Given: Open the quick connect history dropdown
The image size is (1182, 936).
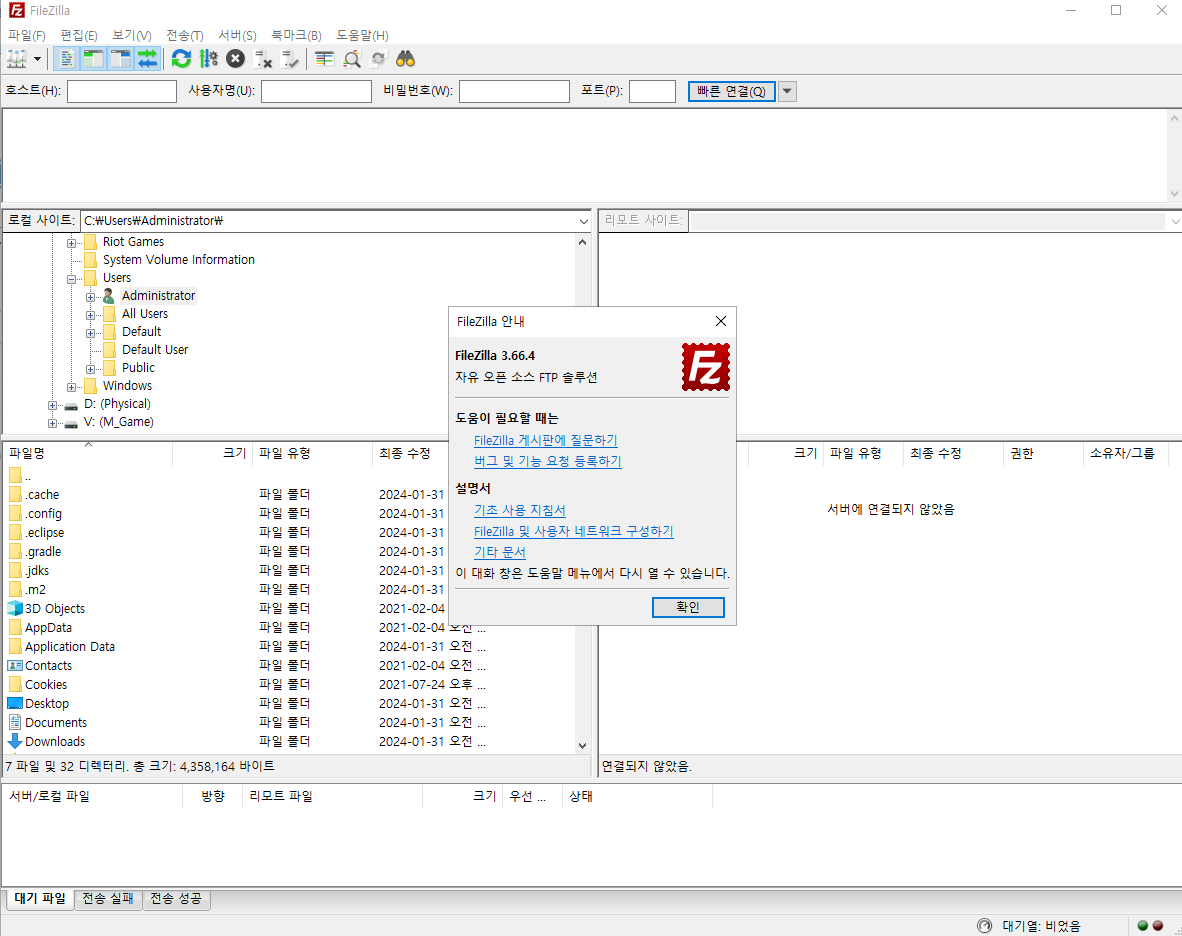Looking at the screenshot, I should 787,91.
